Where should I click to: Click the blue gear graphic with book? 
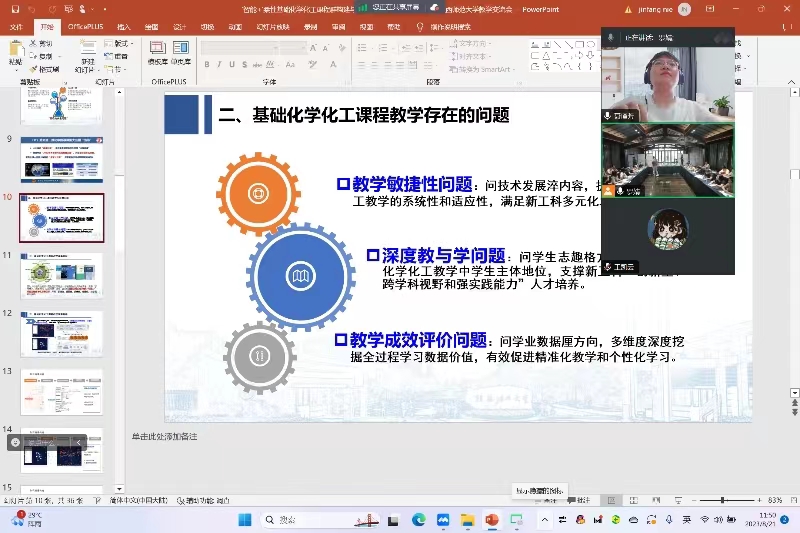click(x=300, y=275)
